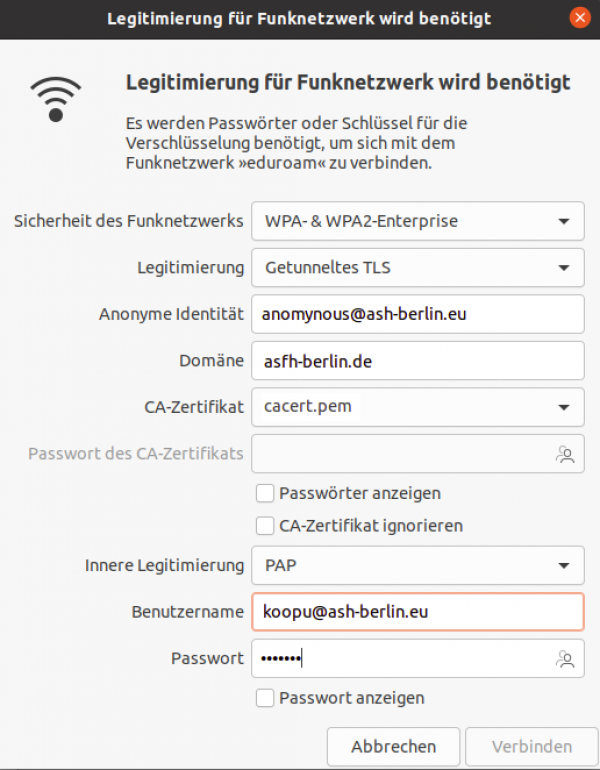Select the Benutzername input field
Viewport: 600px width, 770px height.
point(418,612)
